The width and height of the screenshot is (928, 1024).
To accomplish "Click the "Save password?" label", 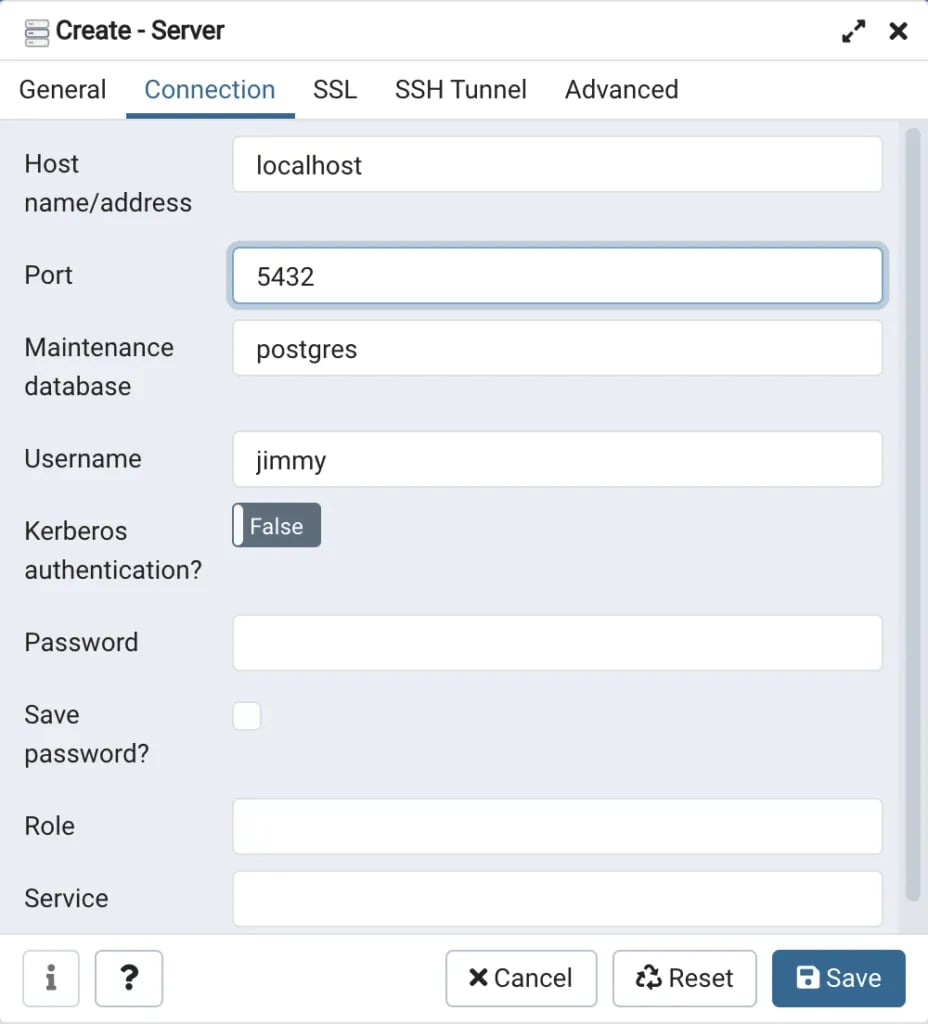I will pos(87,734).
